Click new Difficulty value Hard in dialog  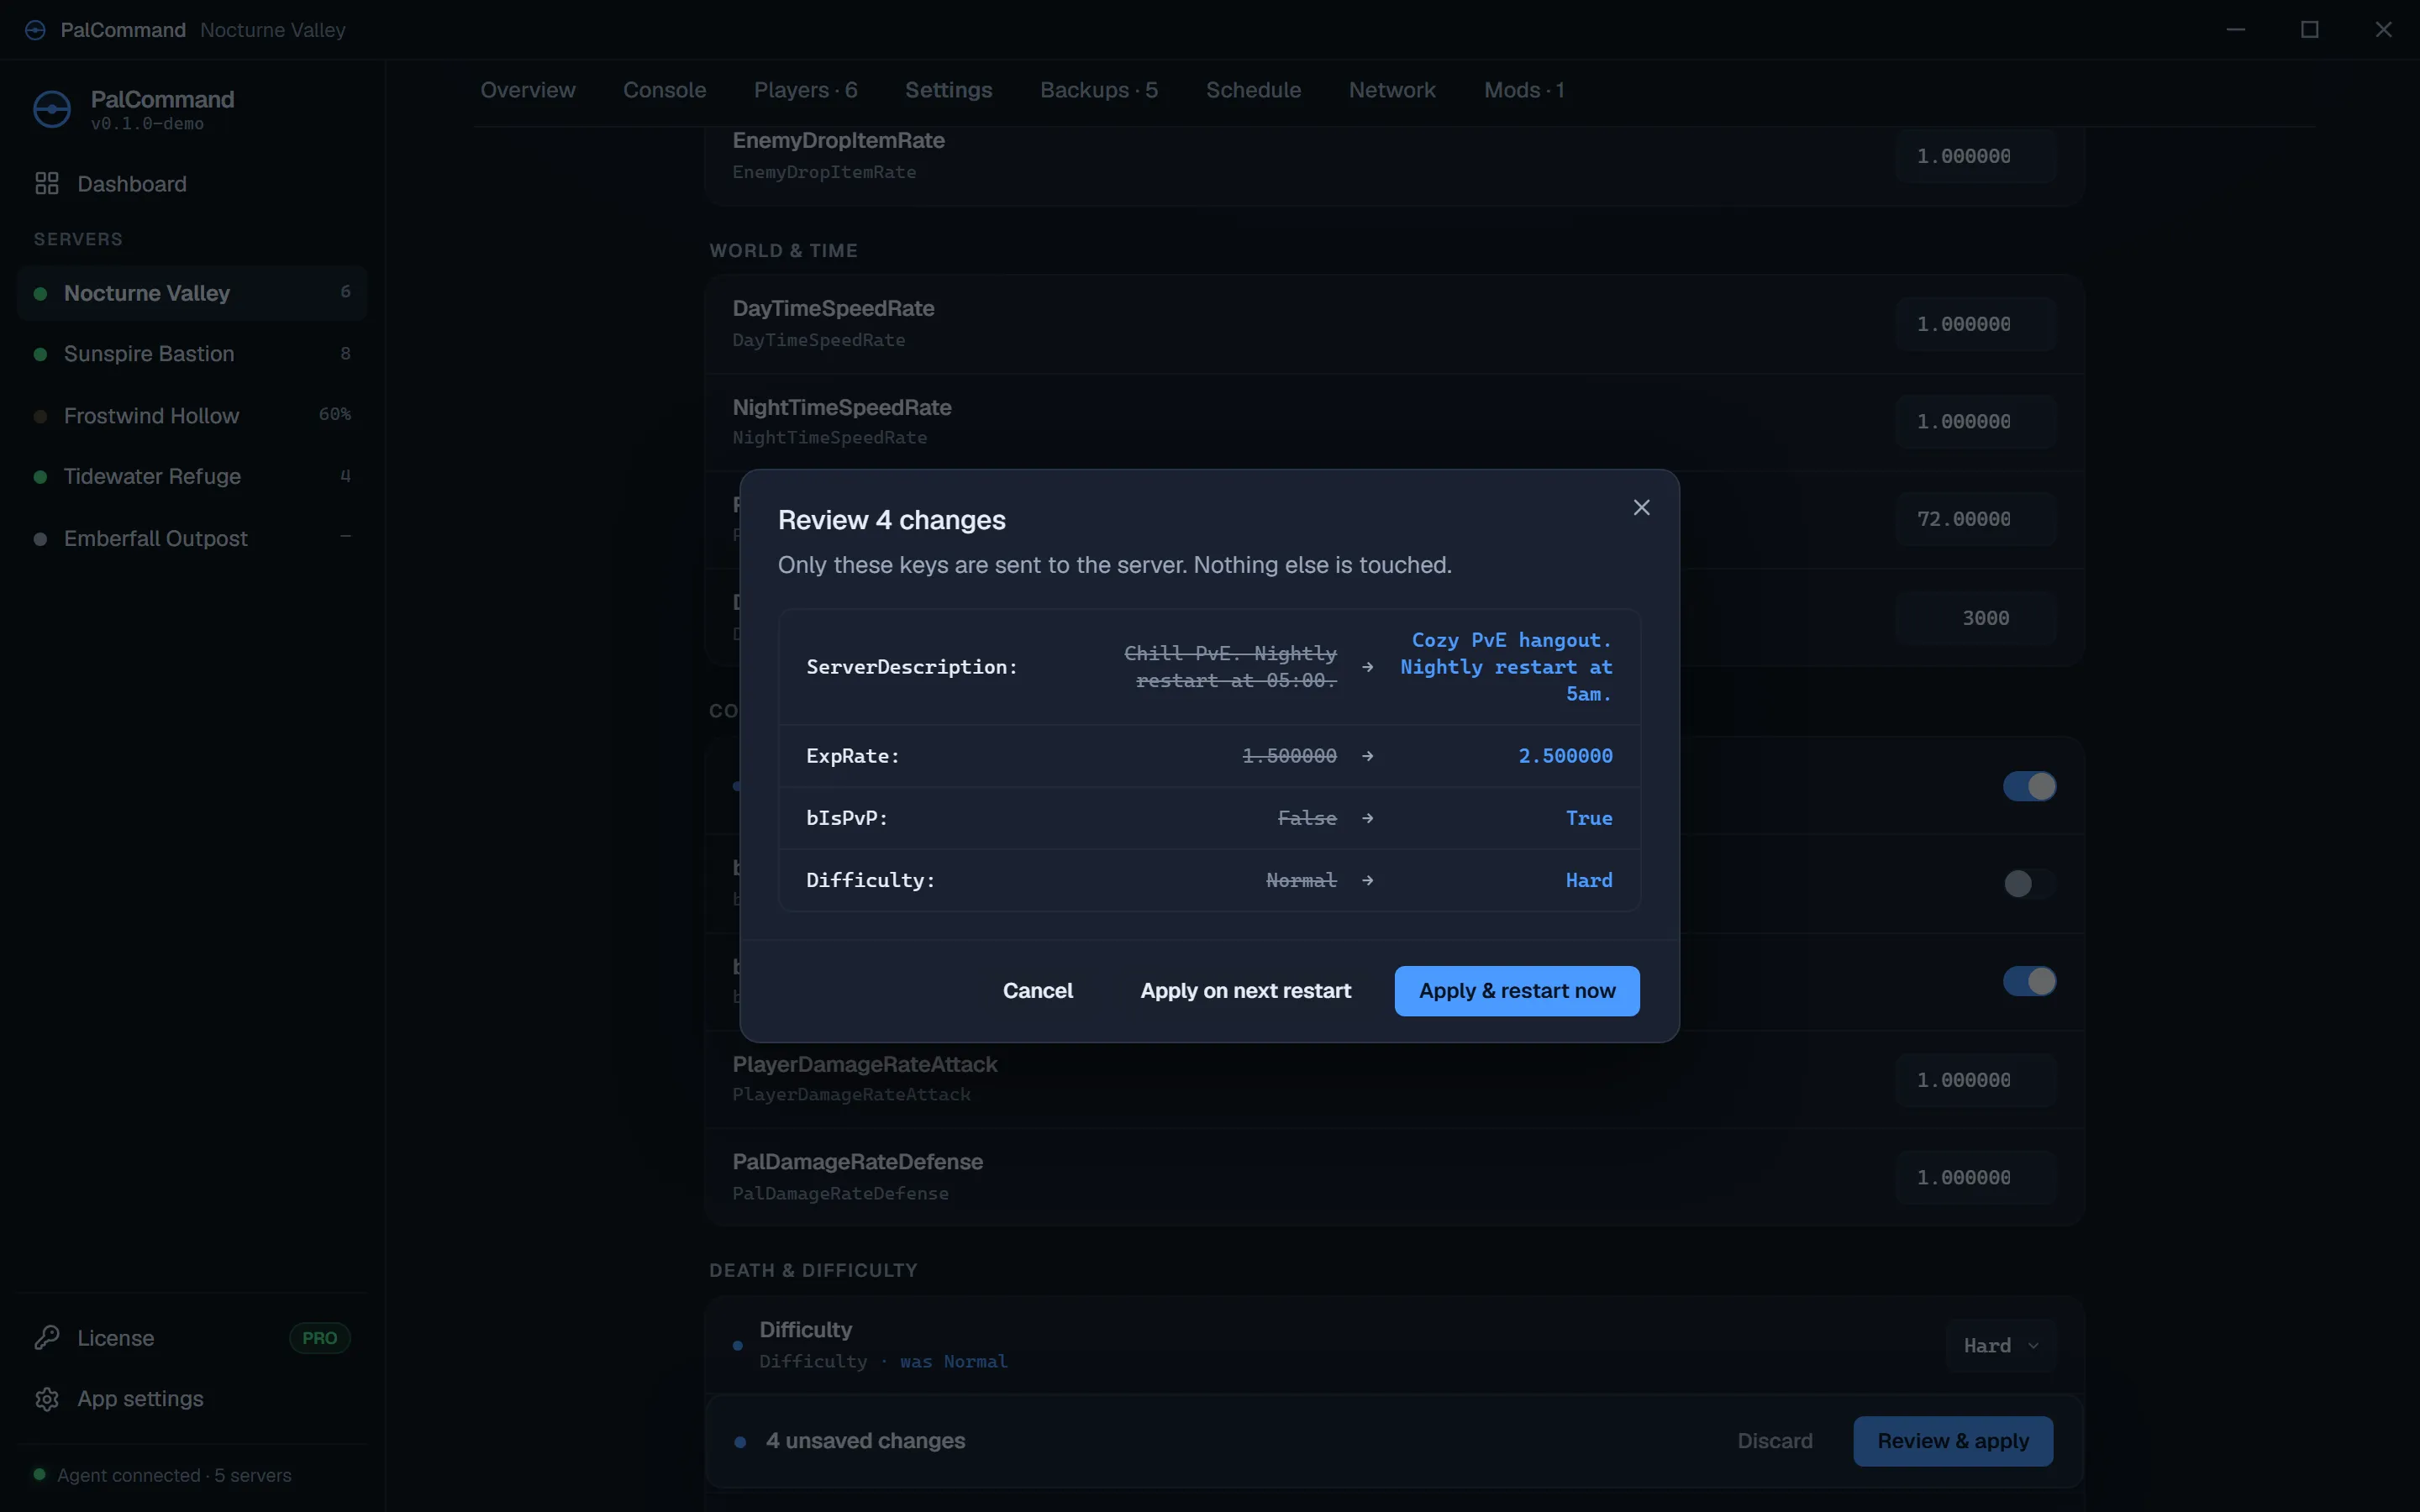click(1589, 880)
